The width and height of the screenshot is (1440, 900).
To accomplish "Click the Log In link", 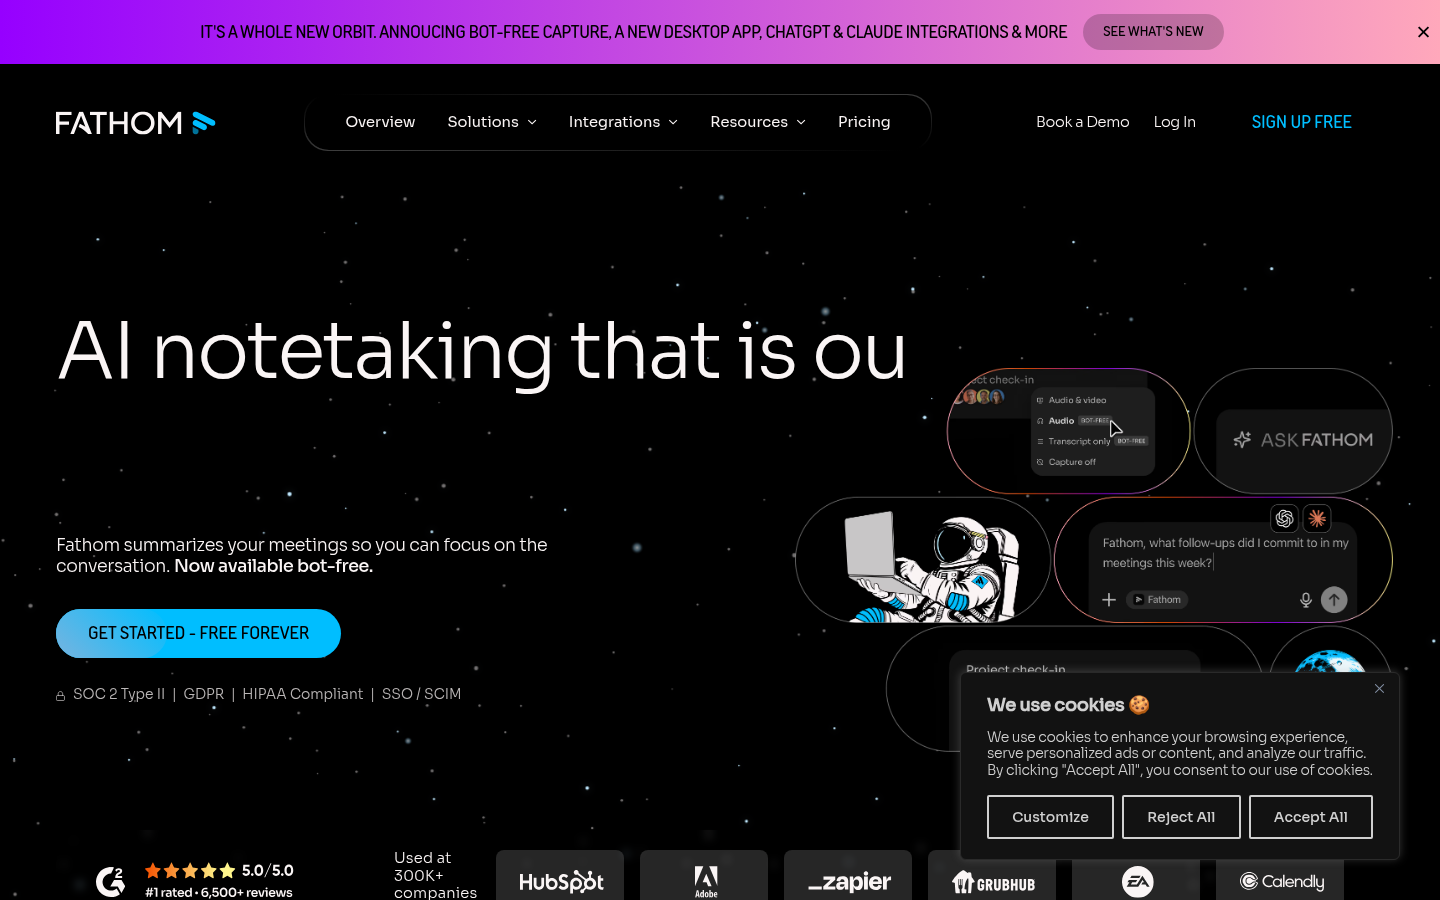I will pos(1174,122).
